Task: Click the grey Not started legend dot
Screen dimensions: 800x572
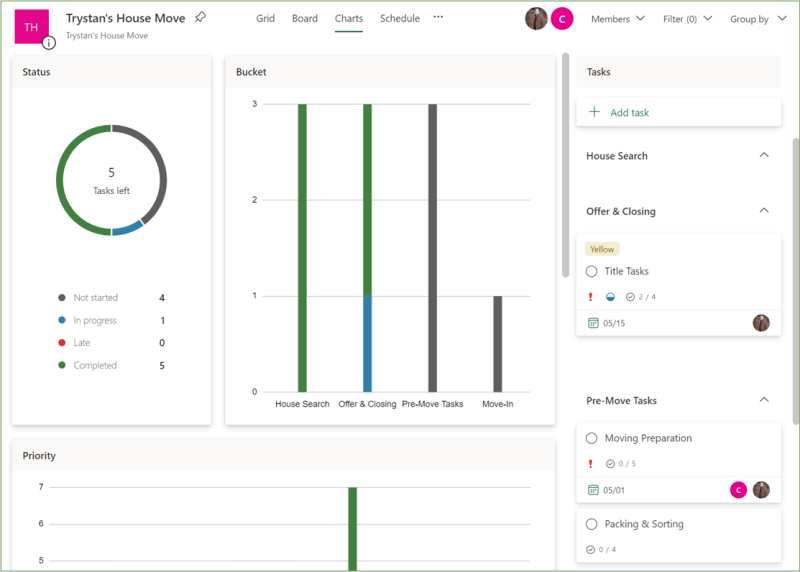Action: pyautogui.click(x=62, y=297)
